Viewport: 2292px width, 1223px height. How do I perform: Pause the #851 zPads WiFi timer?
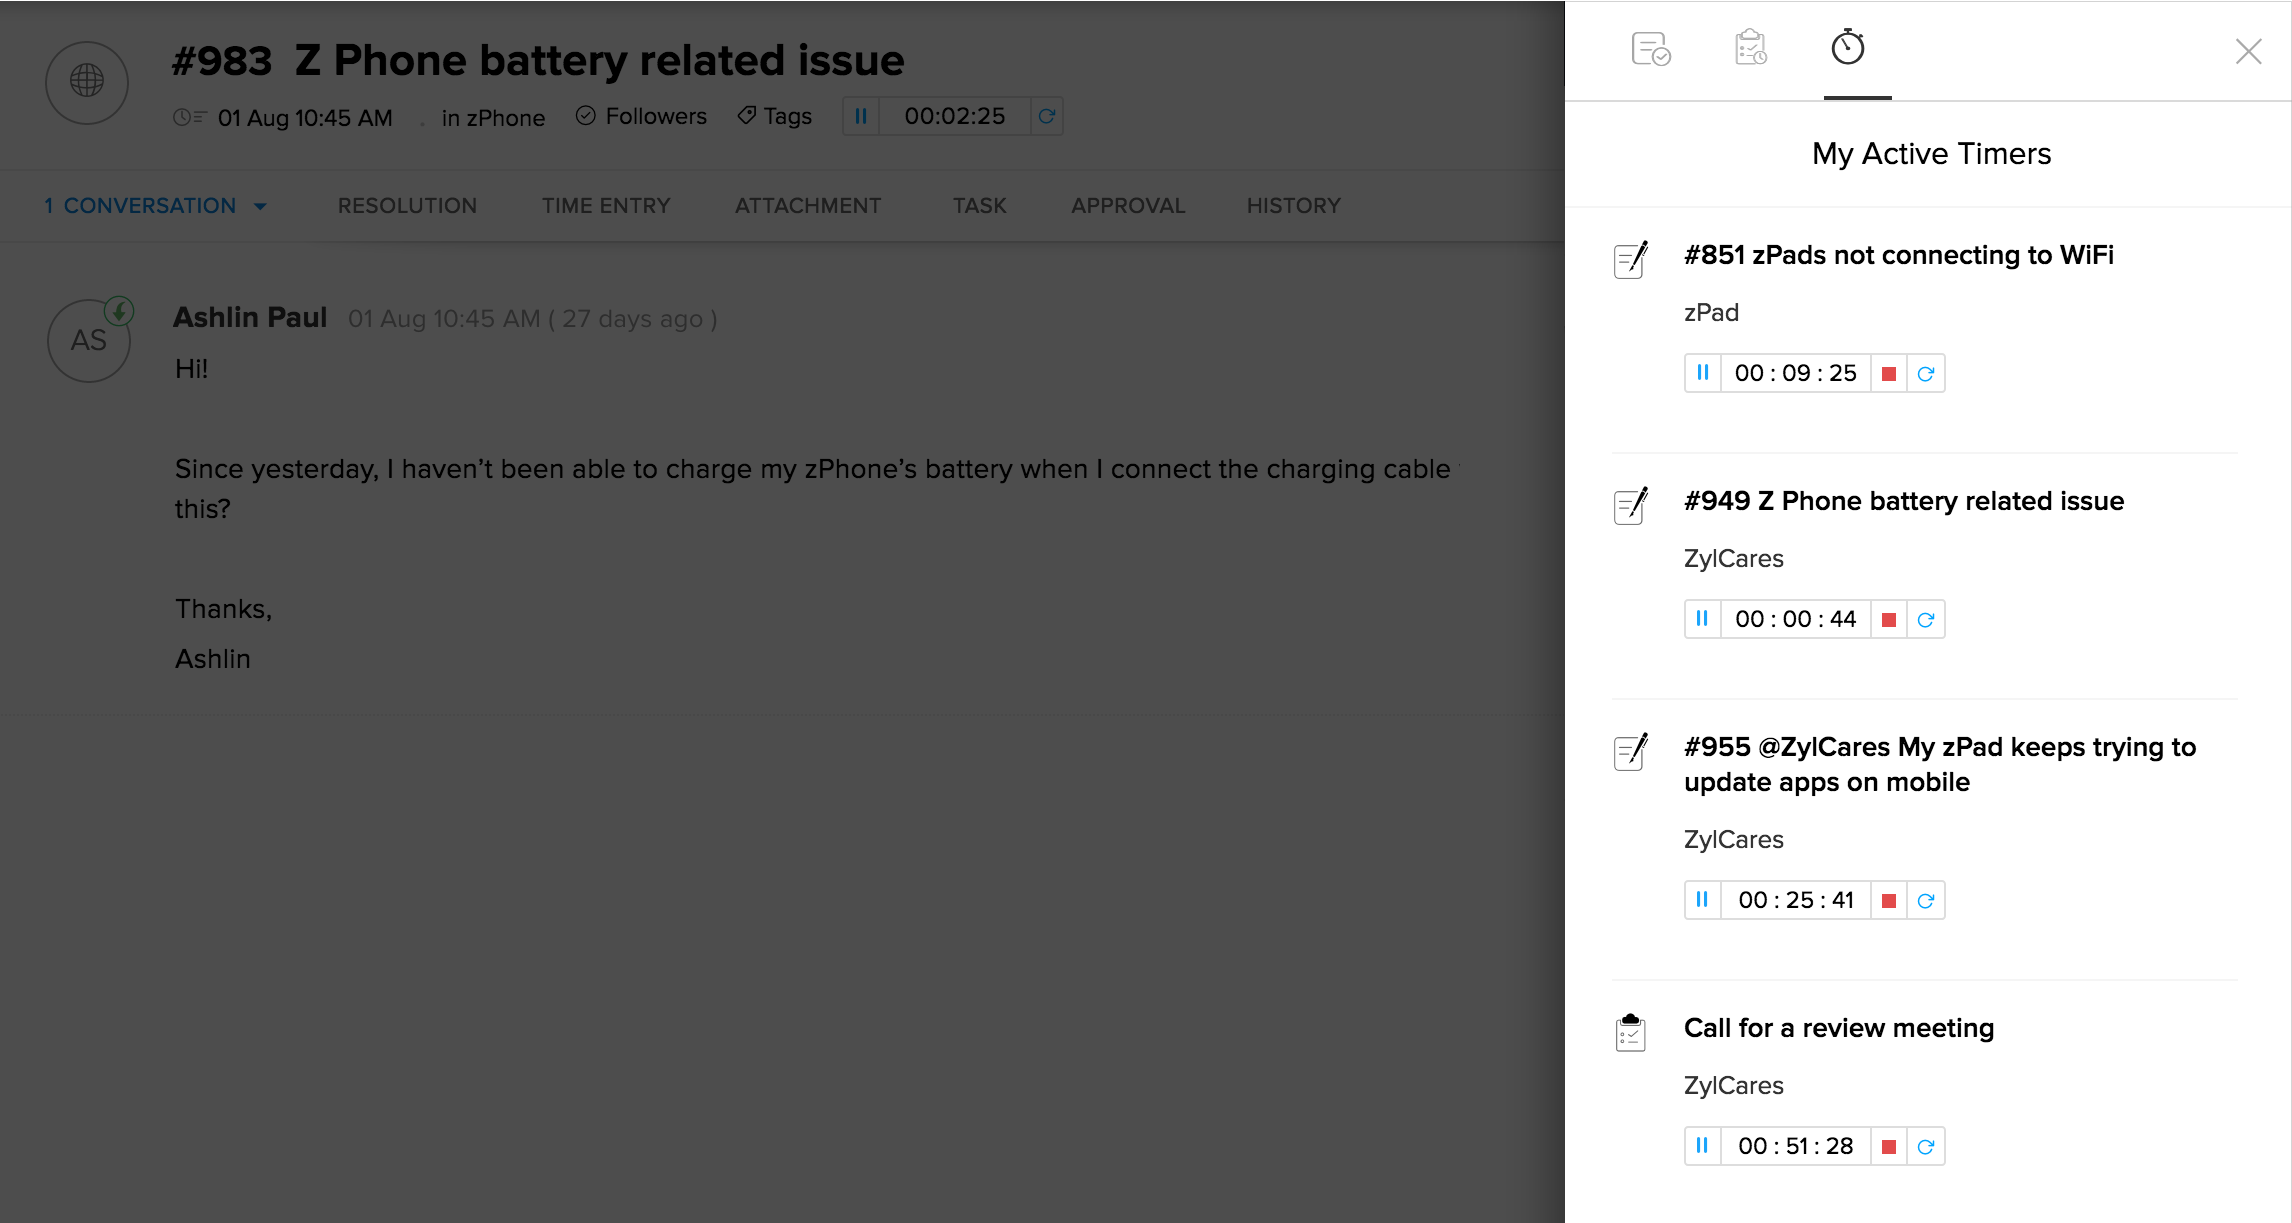tap(1702, 373)
